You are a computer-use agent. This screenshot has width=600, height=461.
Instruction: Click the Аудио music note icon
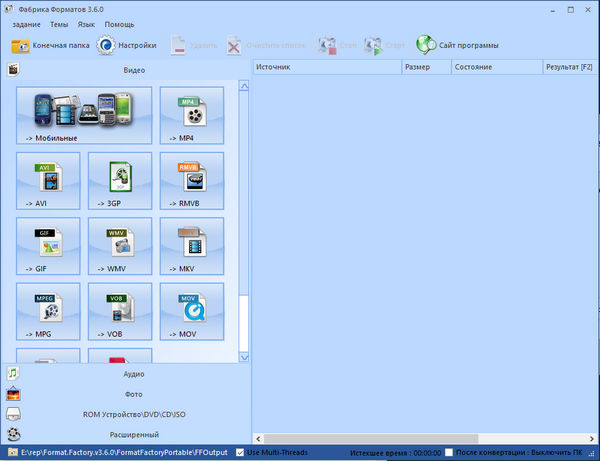[13, 373]
